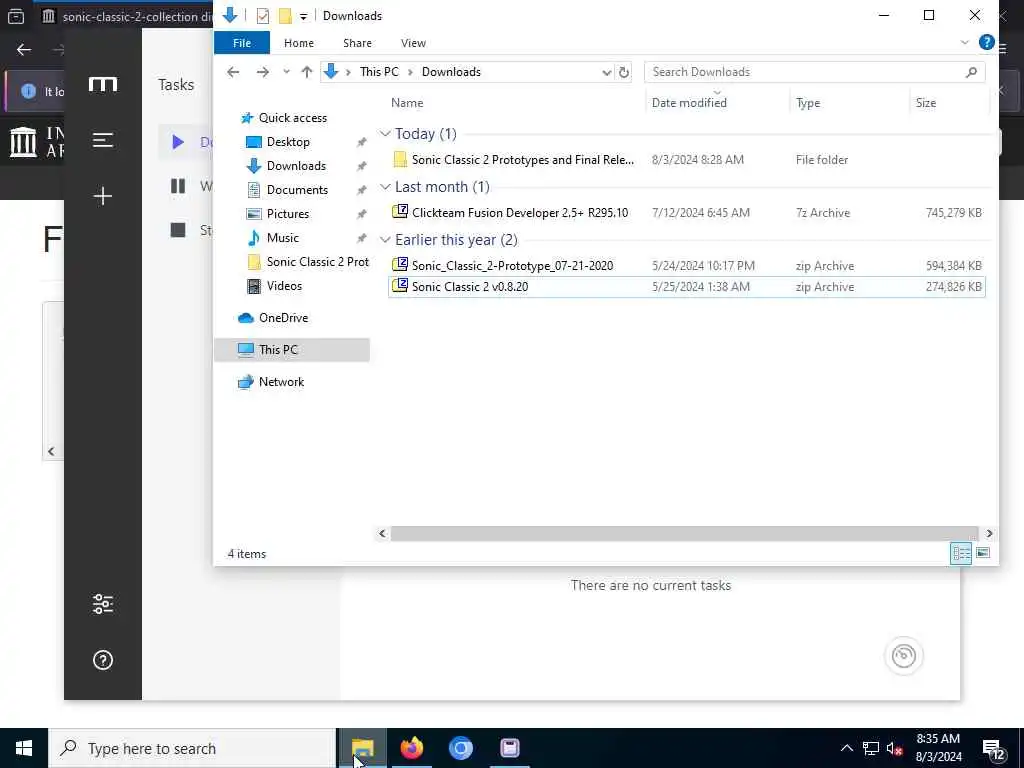Viewport: 1024px width, 768px height.
Task: Click the Properties quick access toolbar icon
Action: click(x=263, y=16)
